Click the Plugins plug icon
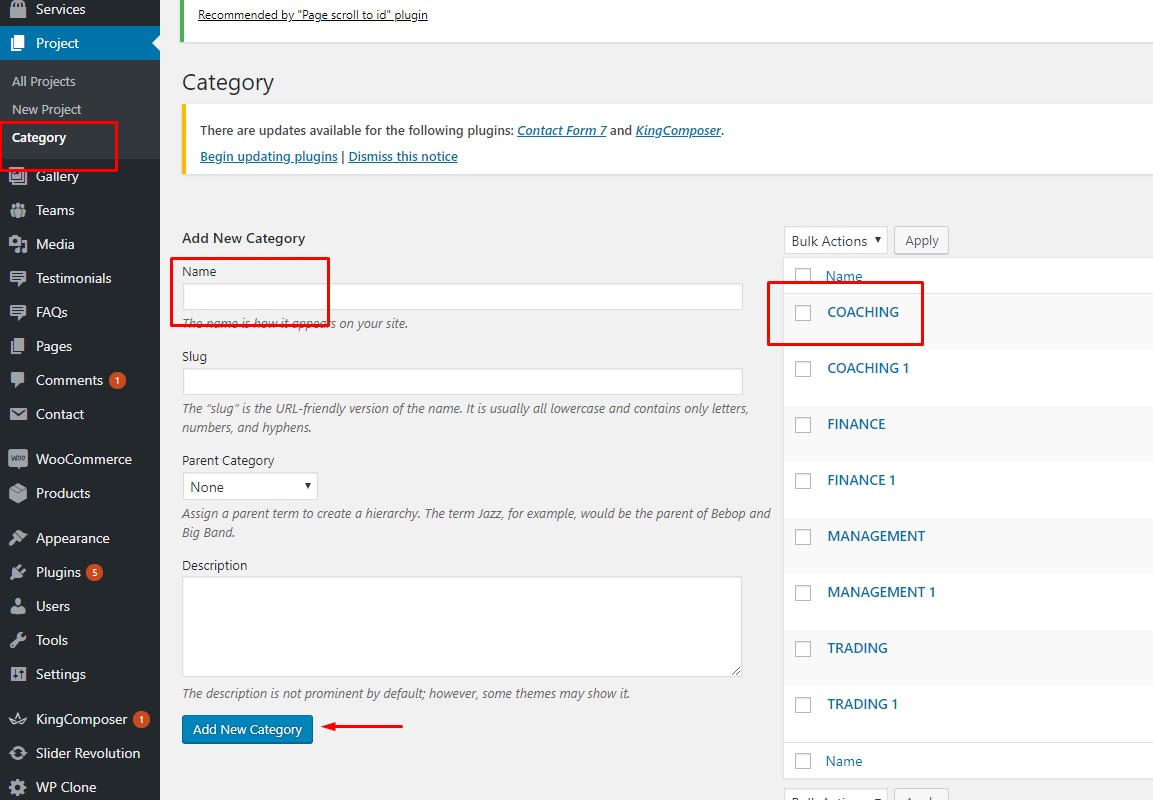The image size is (1153, 800). [18, 572]
